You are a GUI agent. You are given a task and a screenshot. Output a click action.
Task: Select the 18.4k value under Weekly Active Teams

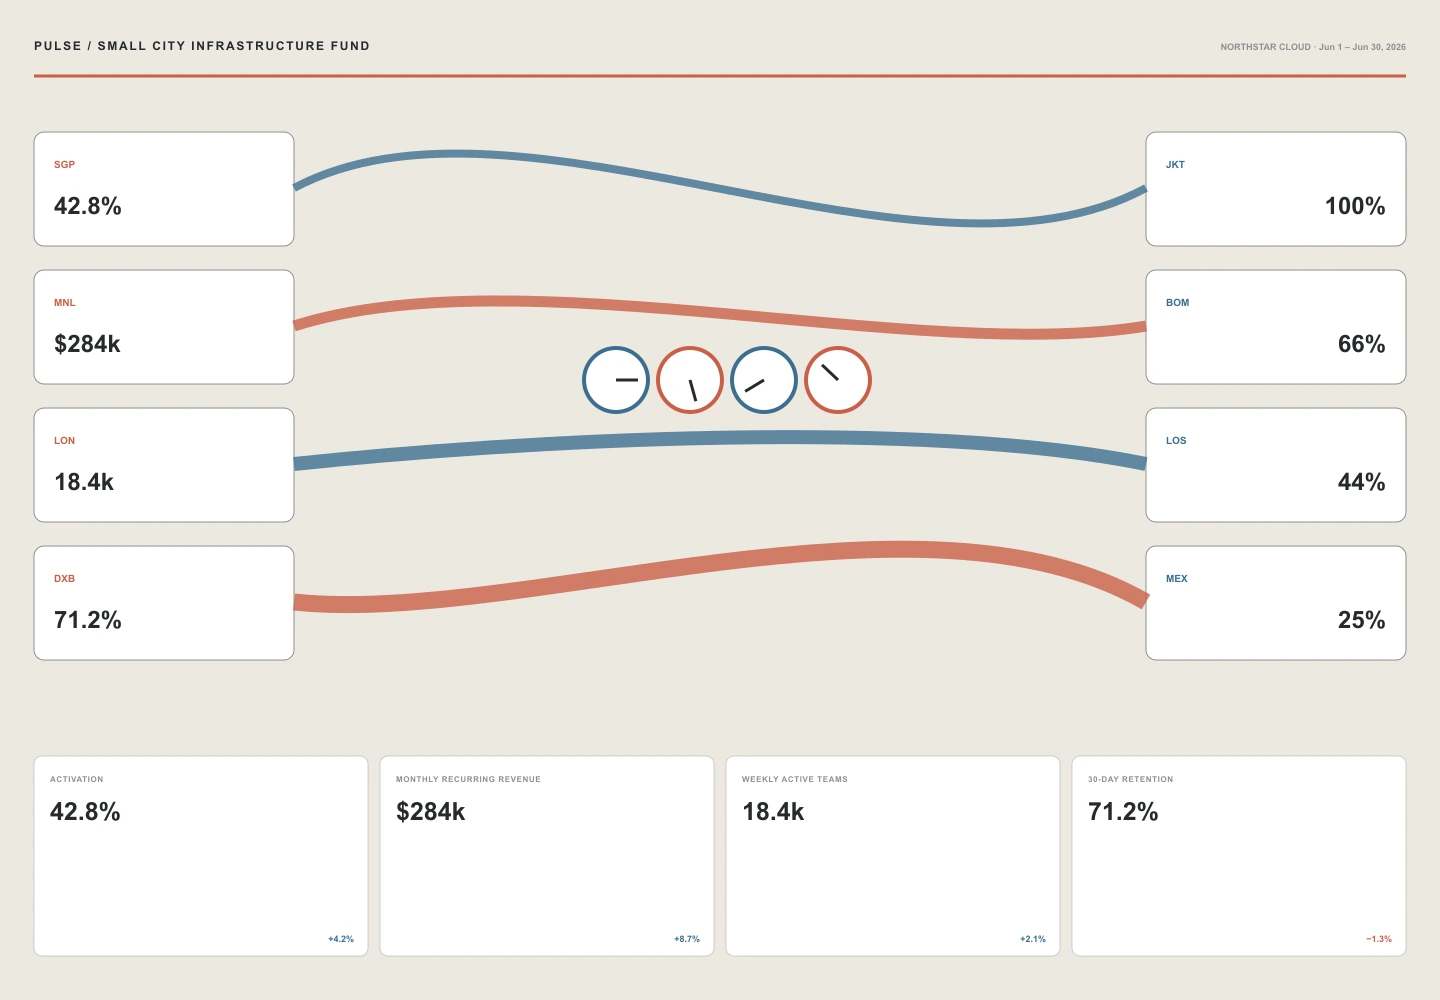pos(773,811)
